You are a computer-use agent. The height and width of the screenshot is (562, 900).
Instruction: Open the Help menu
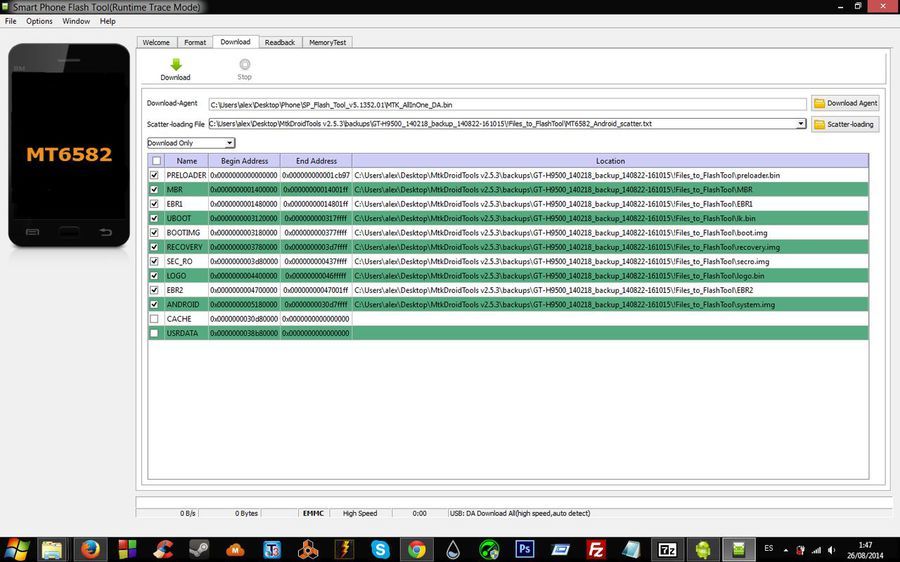107,21
